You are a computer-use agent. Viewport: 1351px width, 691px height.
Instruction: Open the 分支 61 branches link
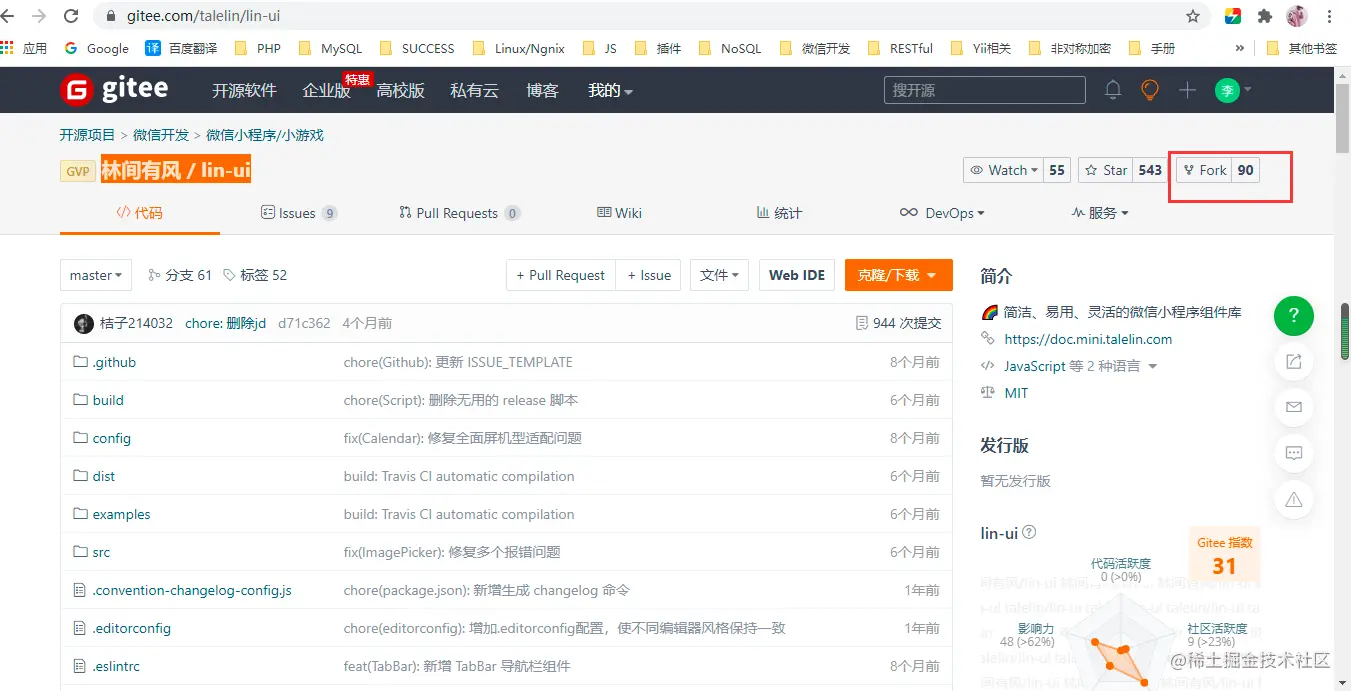(180, 275)
